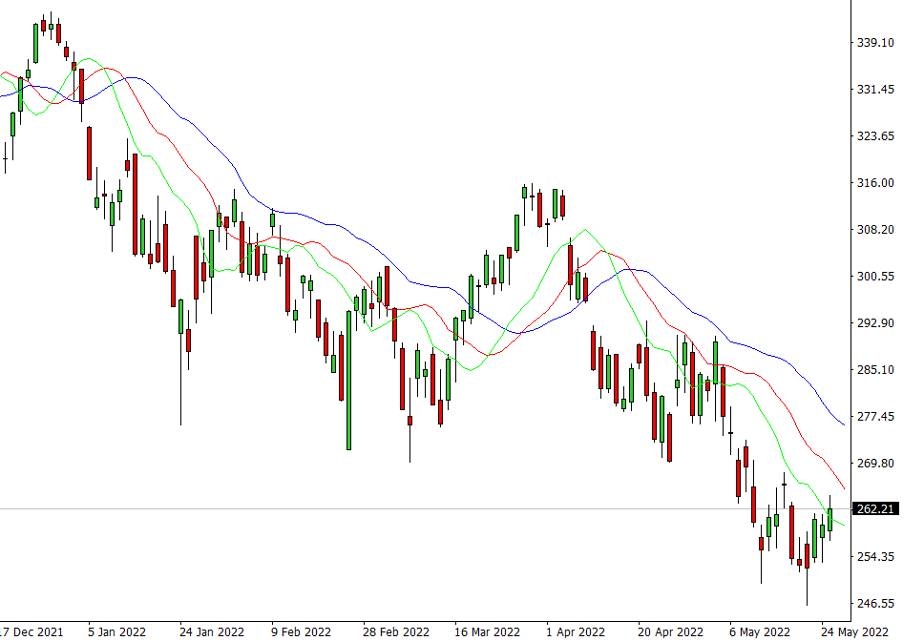This screenshot has height=642, width=904.
Task: Select the 6 May 2022 date marker
Action: pyautogui.click(x=759, y=631)
